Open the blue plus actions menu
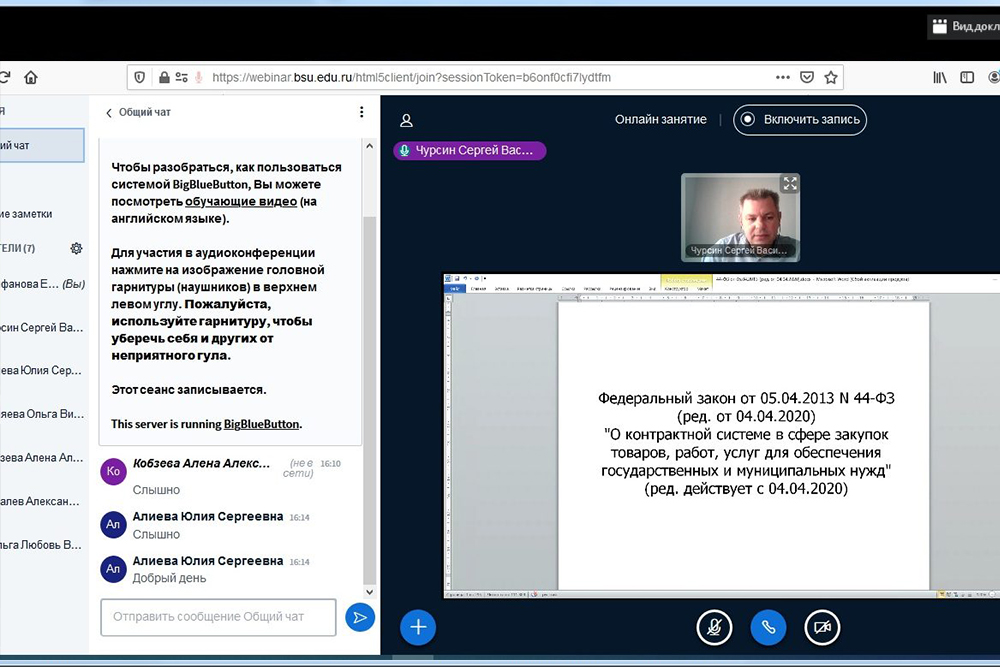This screenshot has width=1000, height=667. click(418, 627)
